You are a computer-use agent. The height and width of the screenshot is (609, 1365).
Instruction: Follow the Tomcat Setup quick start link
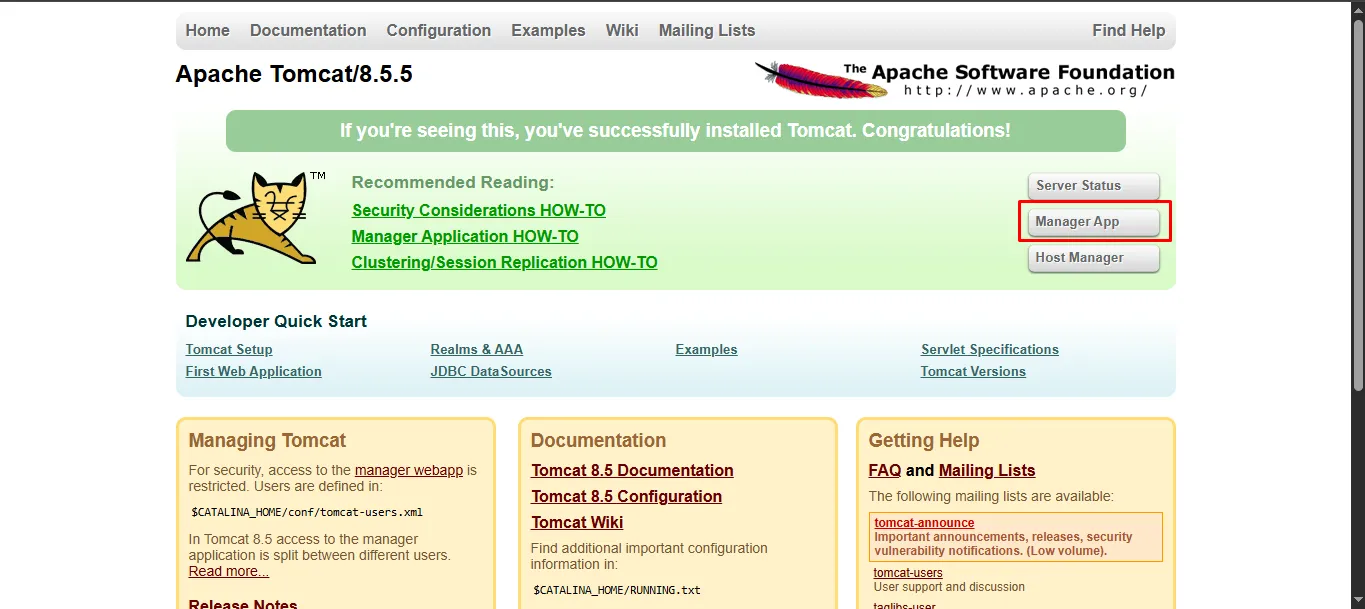point(229,349)
